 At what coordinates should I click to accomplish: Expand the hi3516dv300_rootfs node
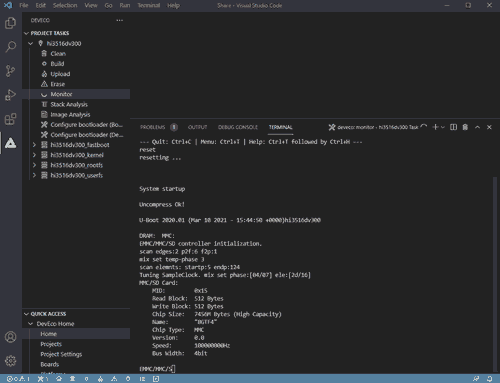(x=34, y=165)
